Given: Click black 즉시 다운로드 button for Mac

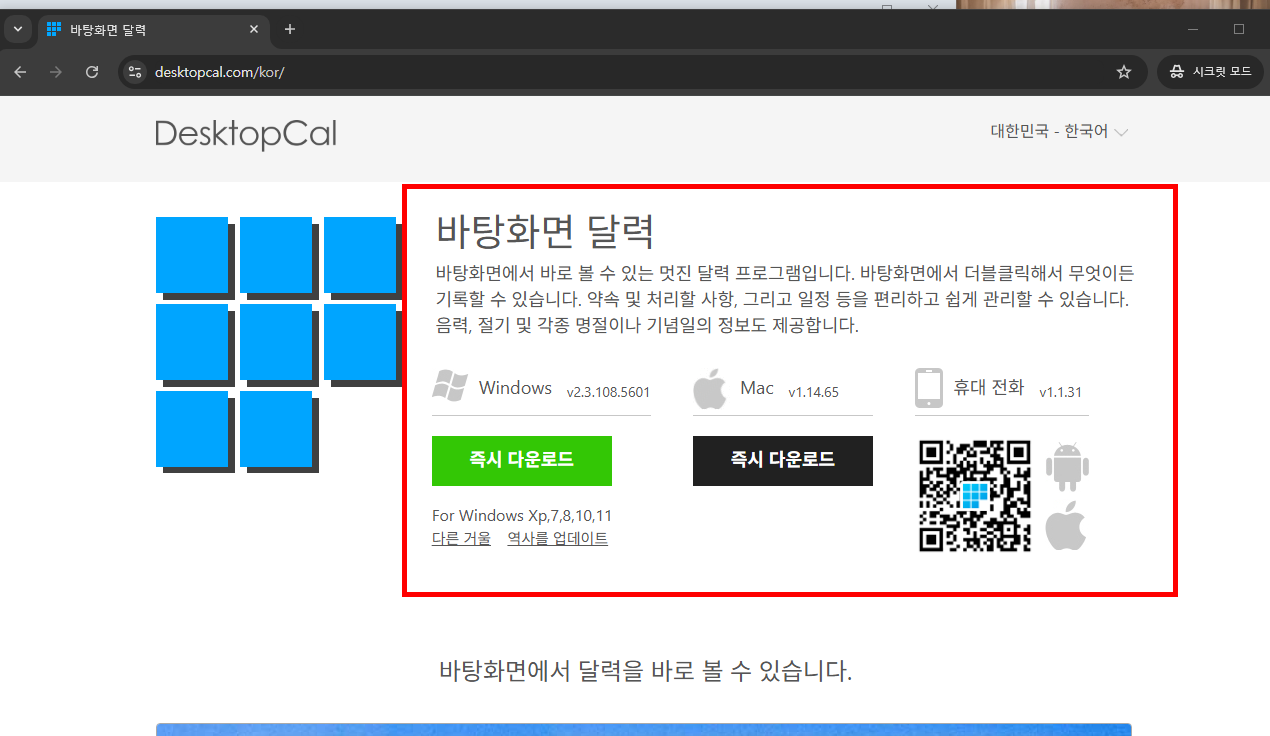Looking at the screenshot, I should coord(783,461).
